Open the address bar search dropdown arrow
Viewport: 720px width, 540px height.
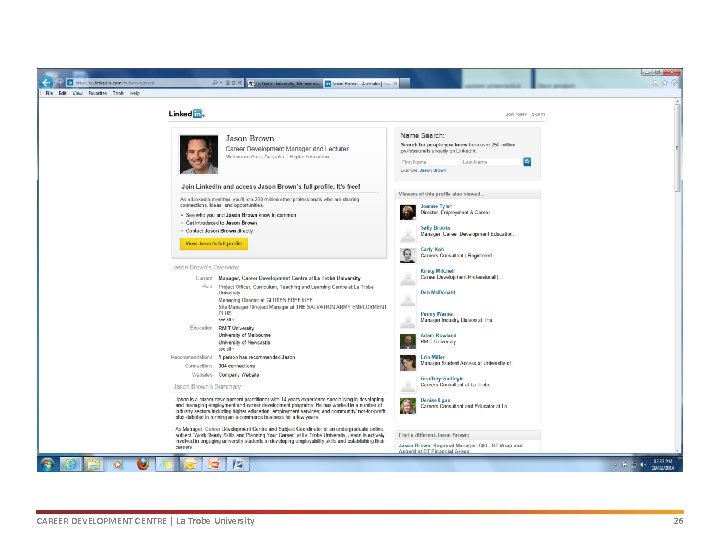[221, 83]
